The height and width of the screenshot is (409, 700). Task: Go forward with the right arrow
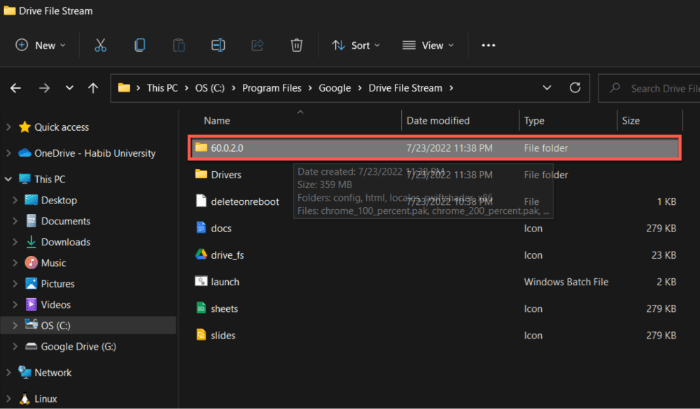click(x=44, y=88)
